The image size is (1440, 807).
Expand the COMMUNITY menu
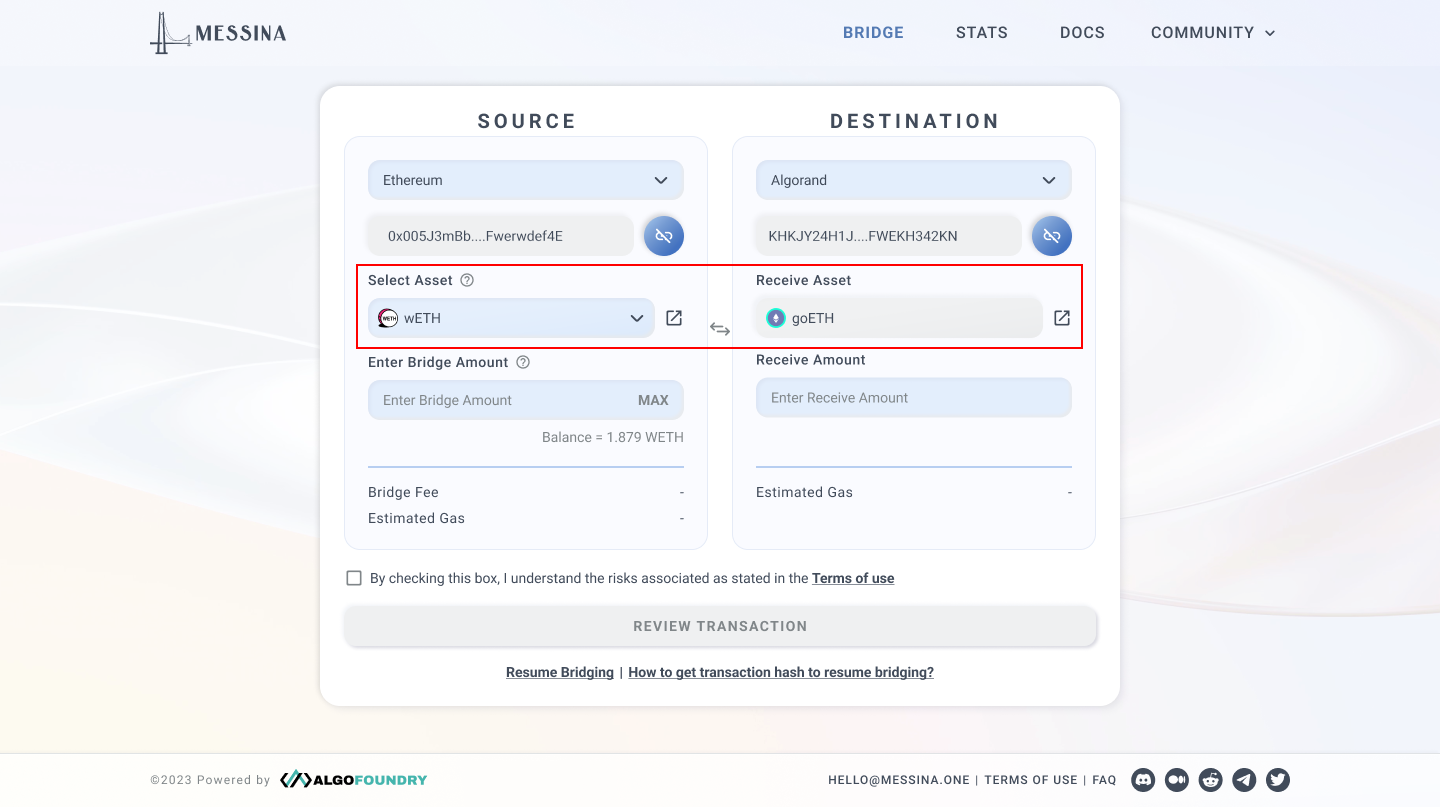coord(1213,33)
